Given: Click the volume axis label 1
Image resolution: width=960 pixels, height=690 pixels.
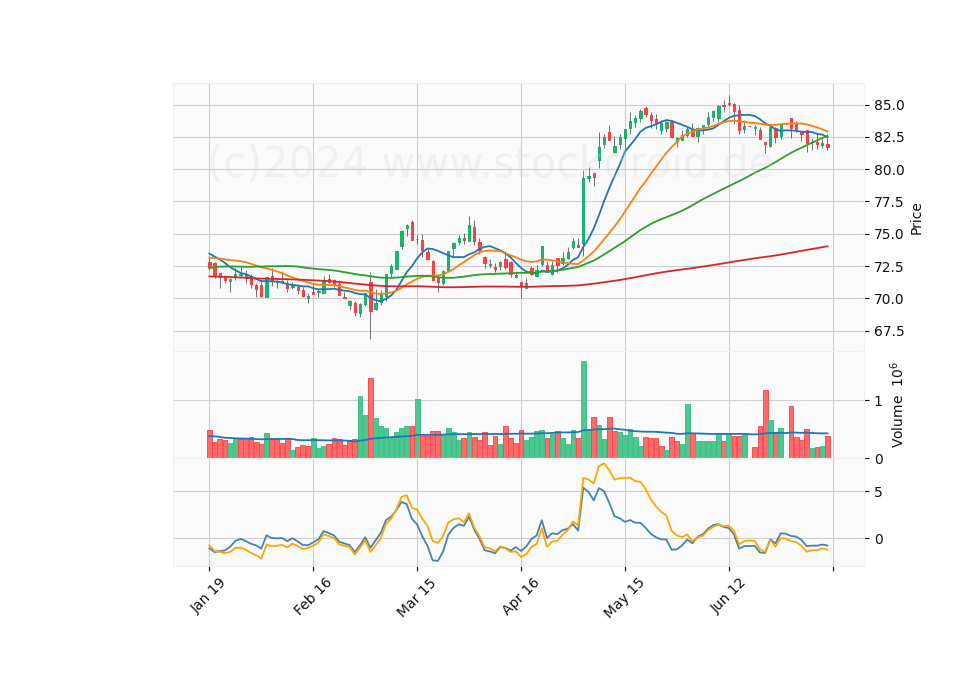Looking at the screenshot, I should pos(879,401).
